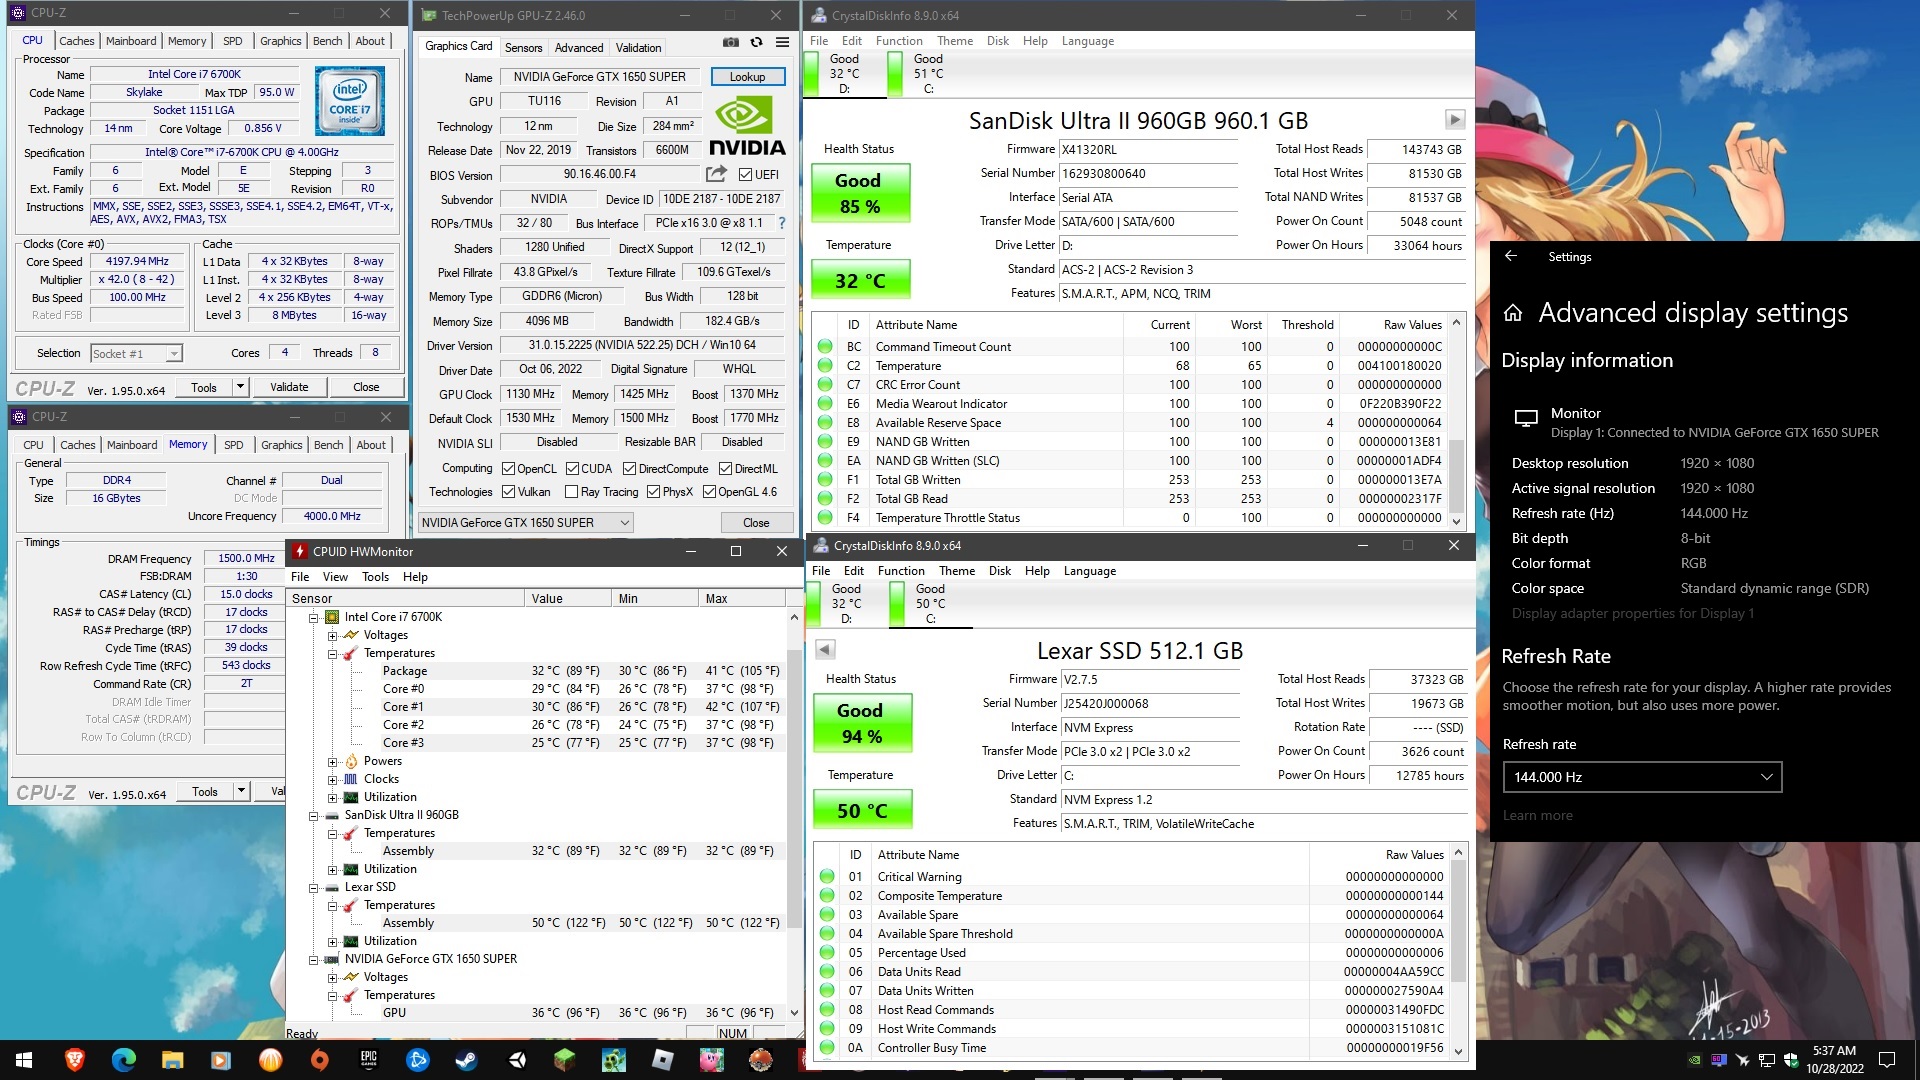
Task: Enable the CUDA checkbox in GPU-Z
Action: pyautogui.click(x=574, y=468)
